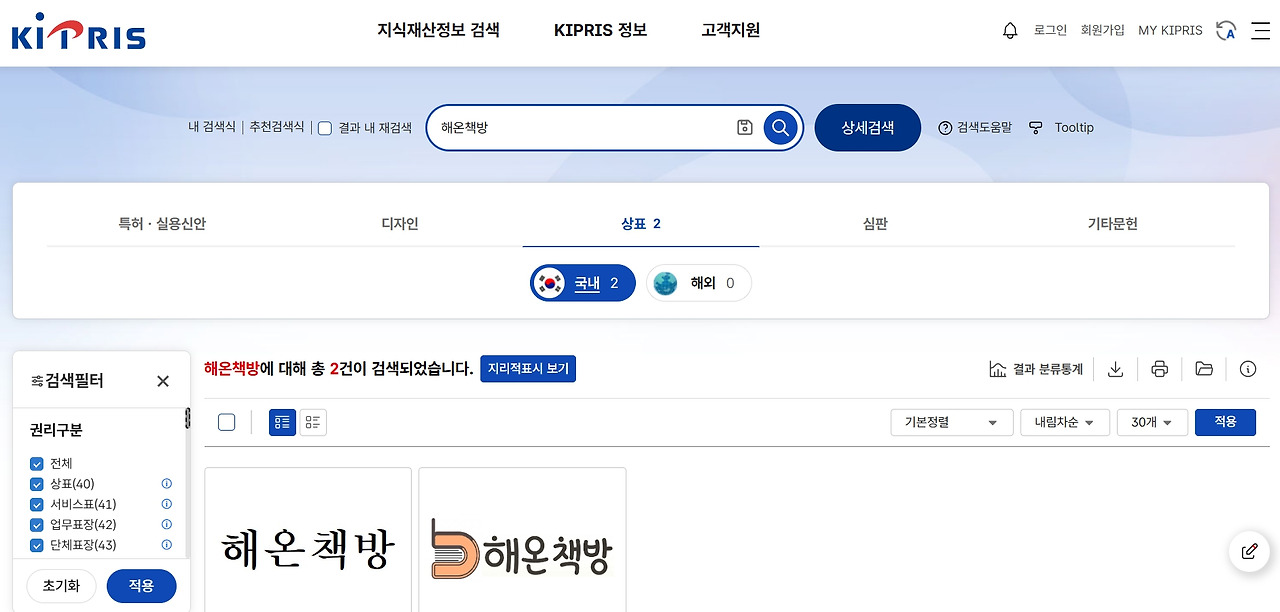Open the 내림차순 order dropdown
This screenshot has height=612, width=1280.
coord(1065,422)
